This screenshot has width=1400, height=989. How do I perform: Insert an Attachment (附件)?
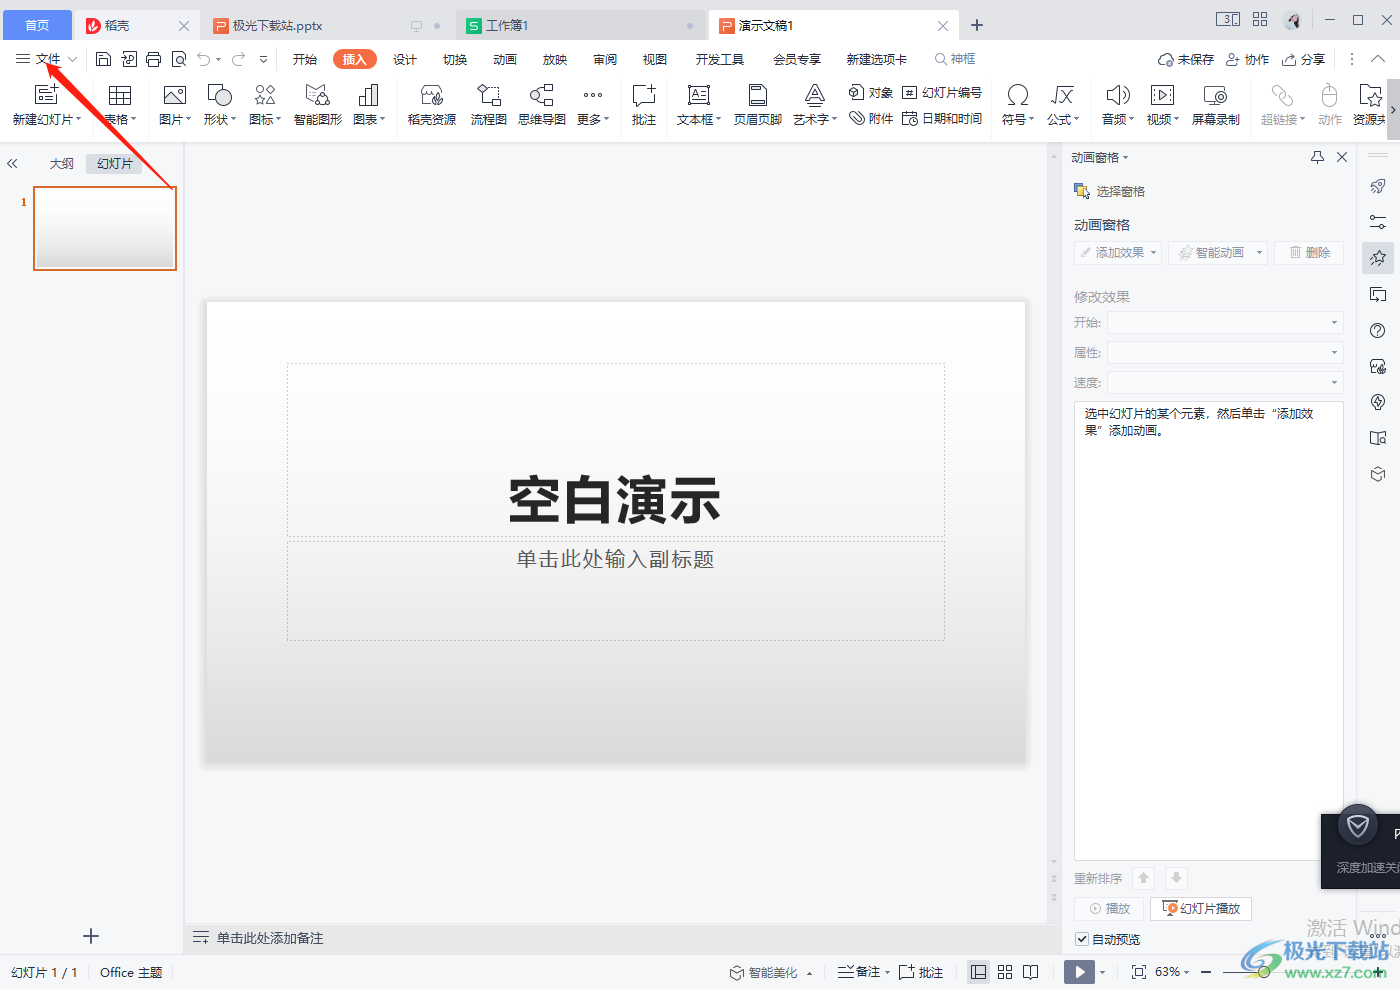coord(870,118)
